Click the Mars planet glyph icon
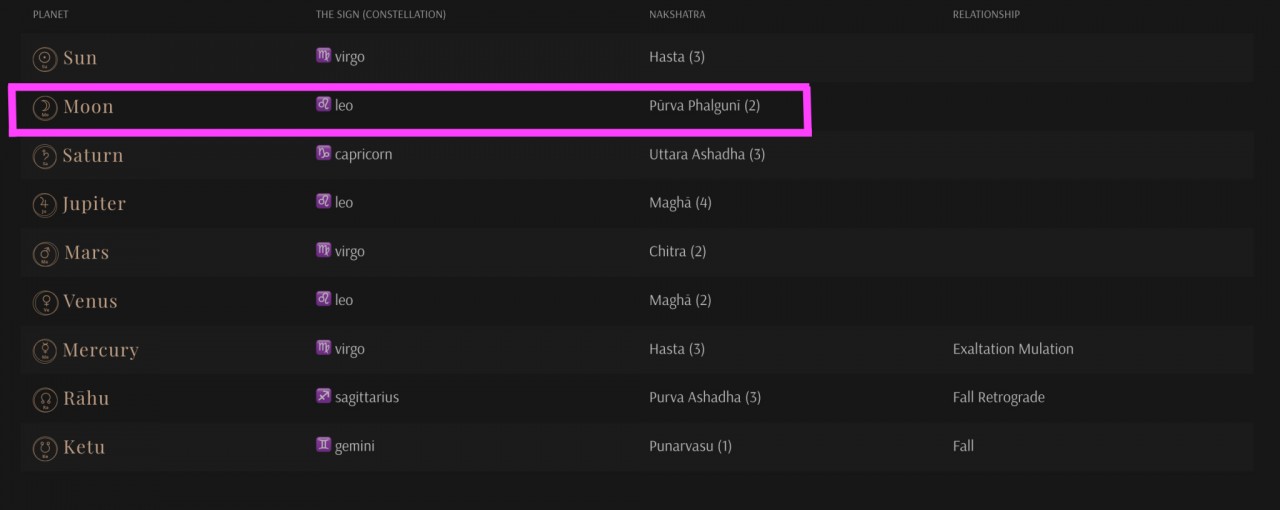Screen dimensions: 1280x510 (45, 254)
